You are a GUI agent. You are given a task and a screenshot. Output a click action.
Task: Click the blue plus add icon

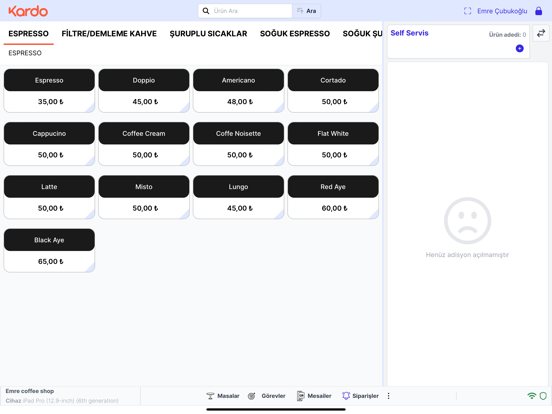tap(520, 49)
